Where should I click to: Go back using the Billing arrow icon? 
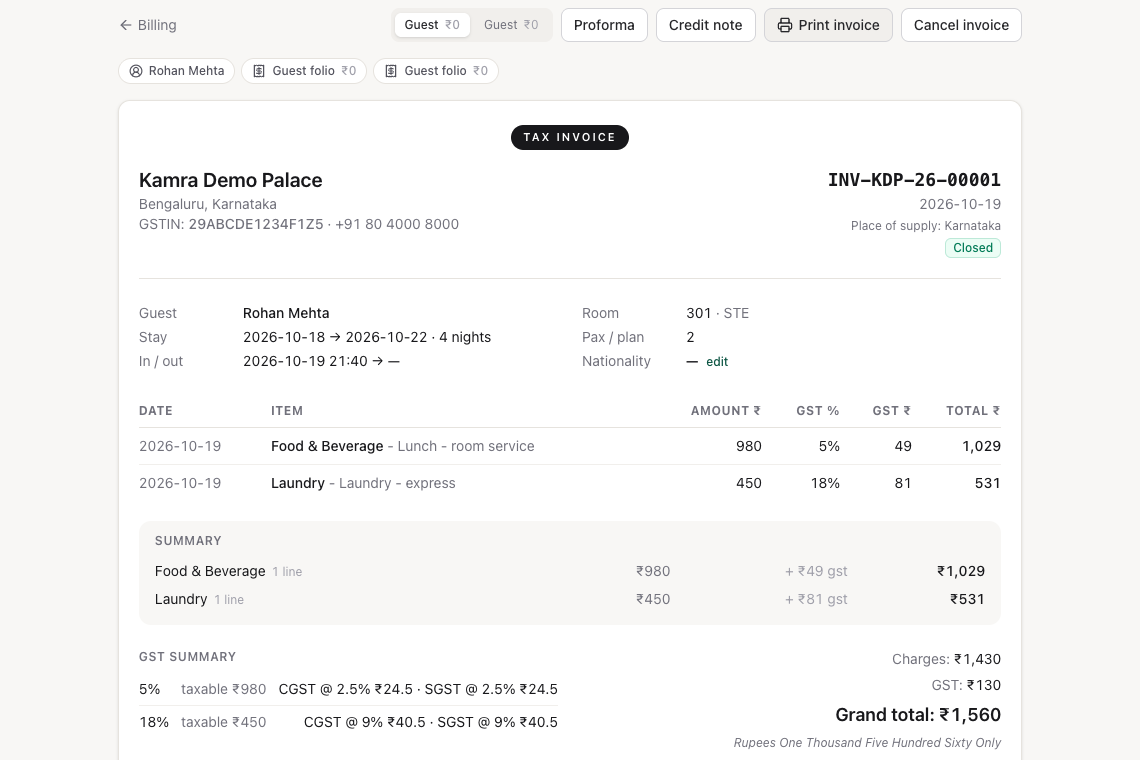click(126, 25)
